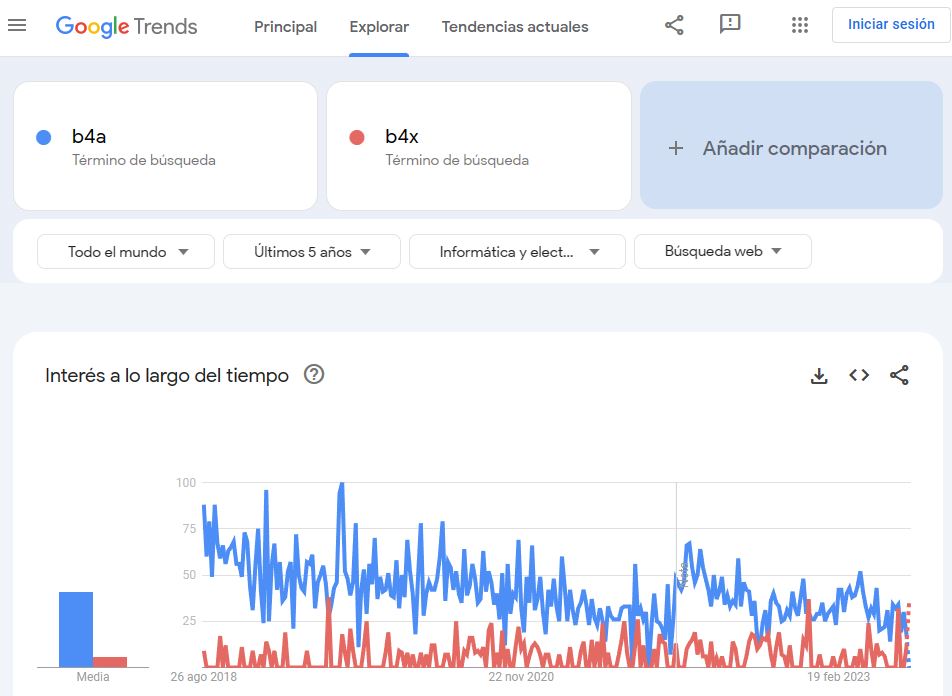Switch to Tendencias actuales tab
The width and height of the screenshot is (952, 696).
pos(515,27)
